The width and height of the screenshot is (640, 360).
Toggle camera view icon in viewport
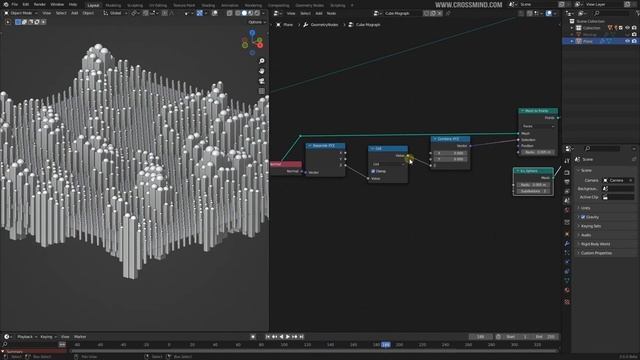[262, 81]
